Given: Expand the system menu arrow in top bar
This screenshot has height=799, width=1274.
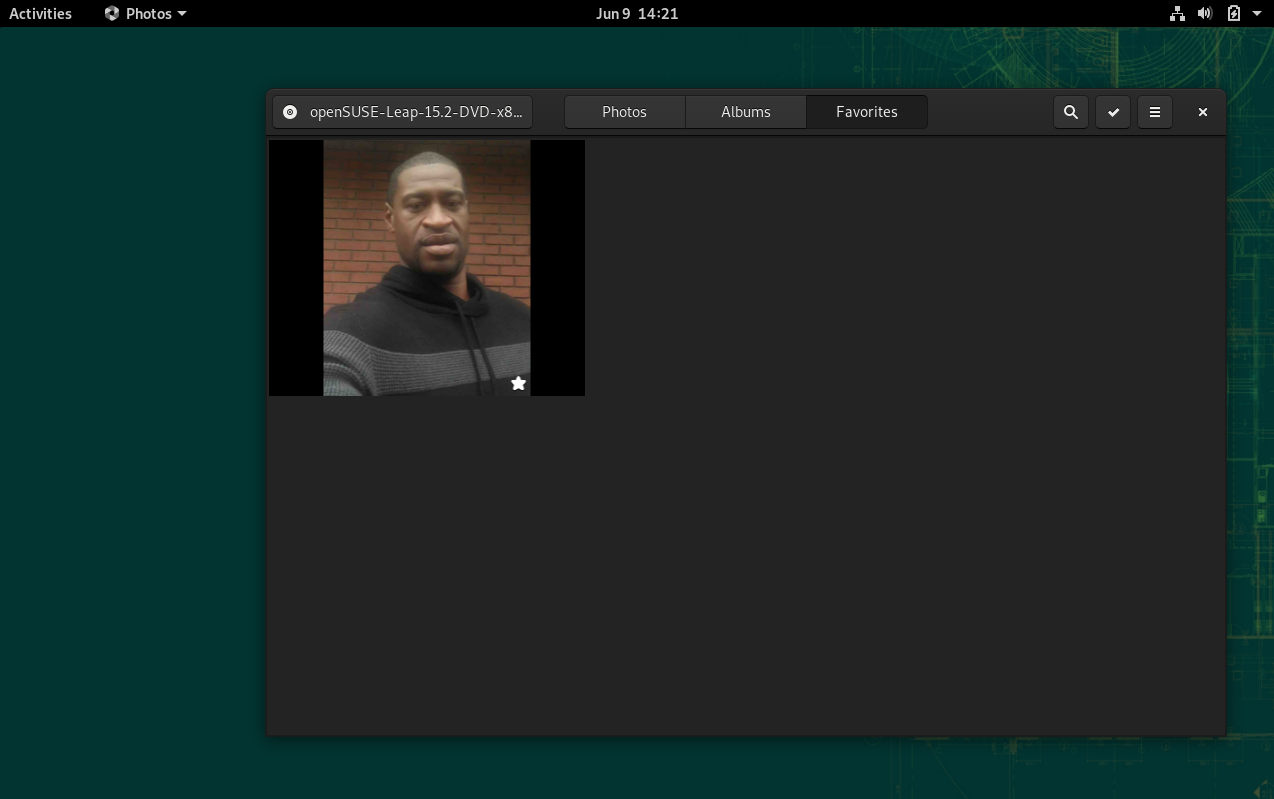Looking at the screenshot, I should (x=1257, y=14).
